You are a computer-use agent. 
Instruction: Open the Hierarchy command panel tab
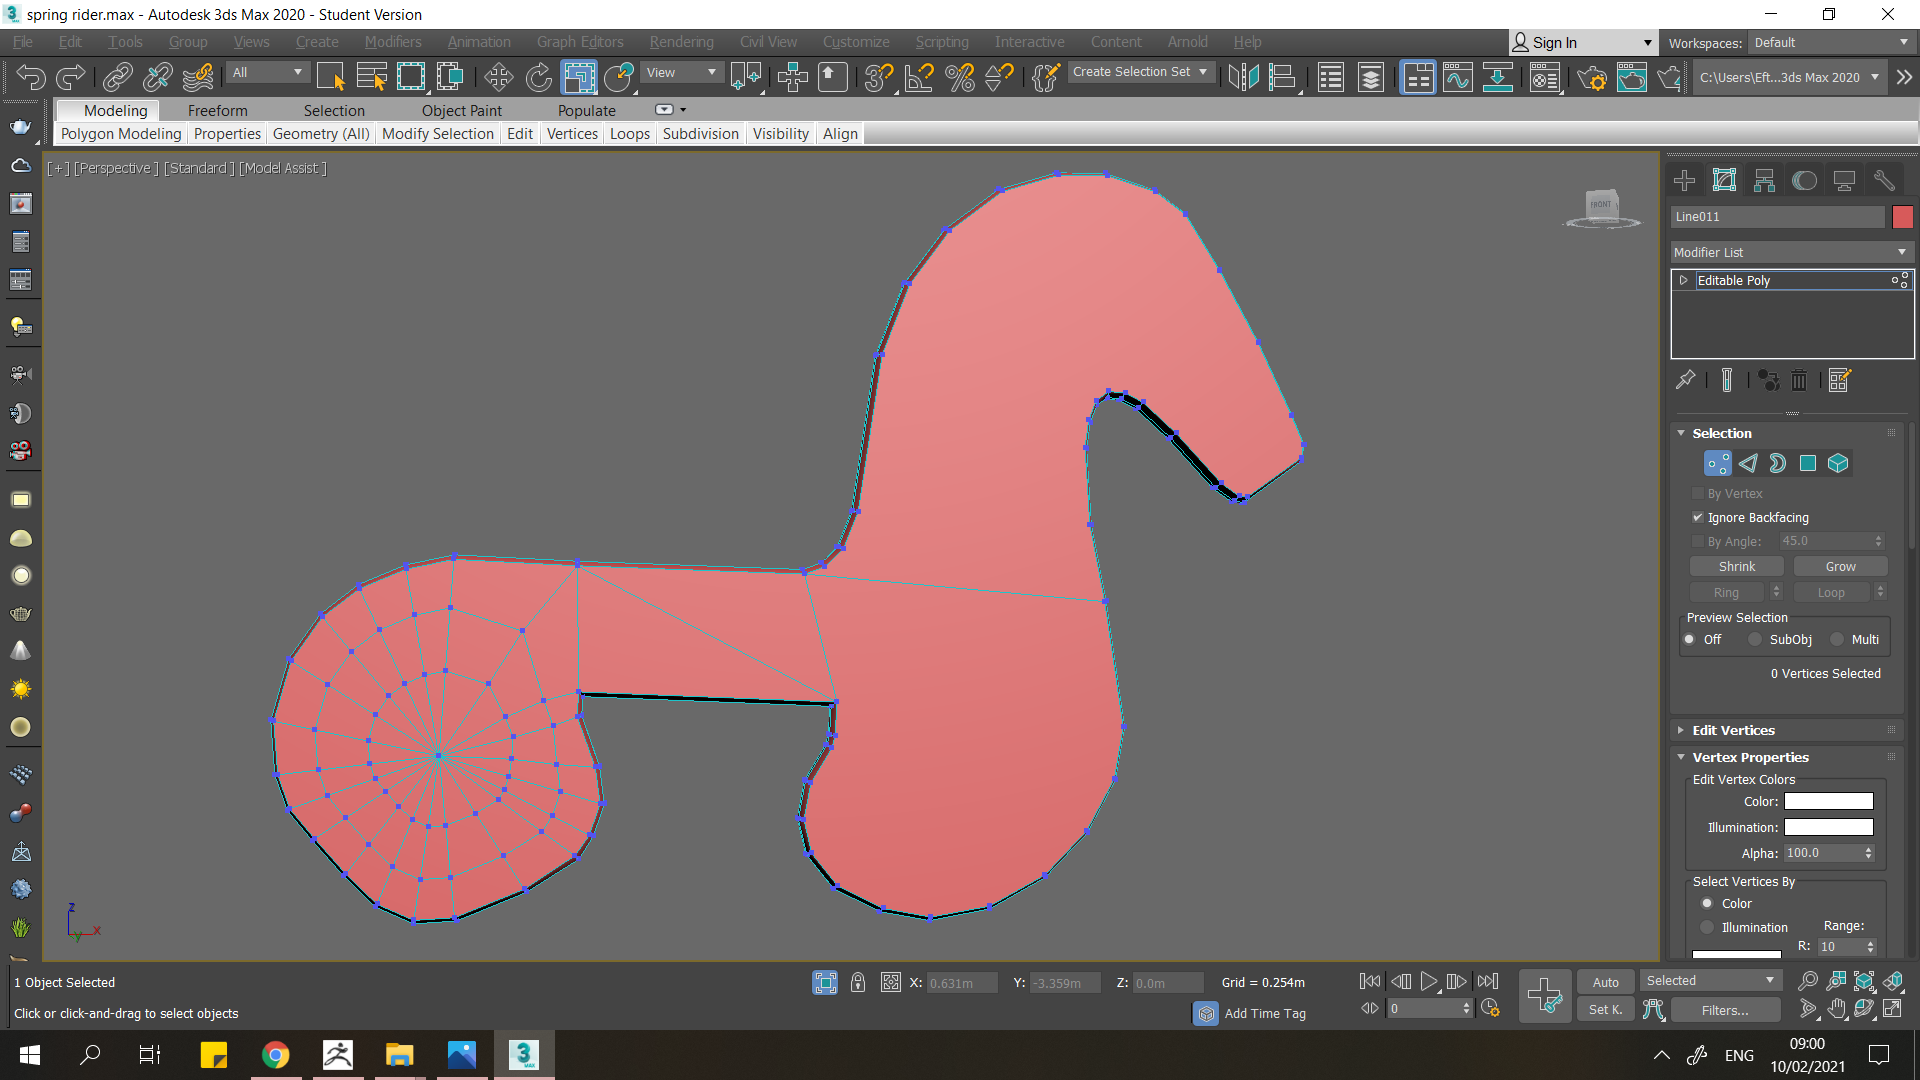pyautogui.click(x=1764, y=180)
